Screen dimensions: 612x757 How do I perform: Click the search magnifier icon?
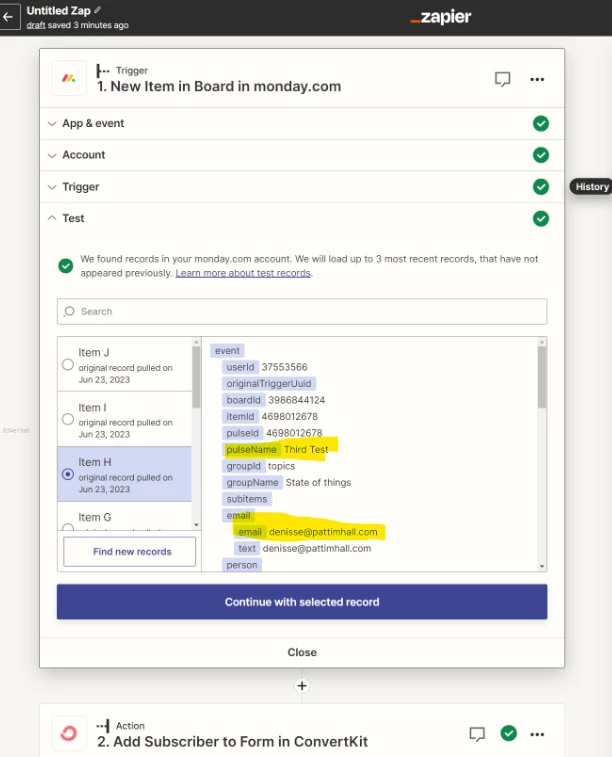click(x=70, y=311)
